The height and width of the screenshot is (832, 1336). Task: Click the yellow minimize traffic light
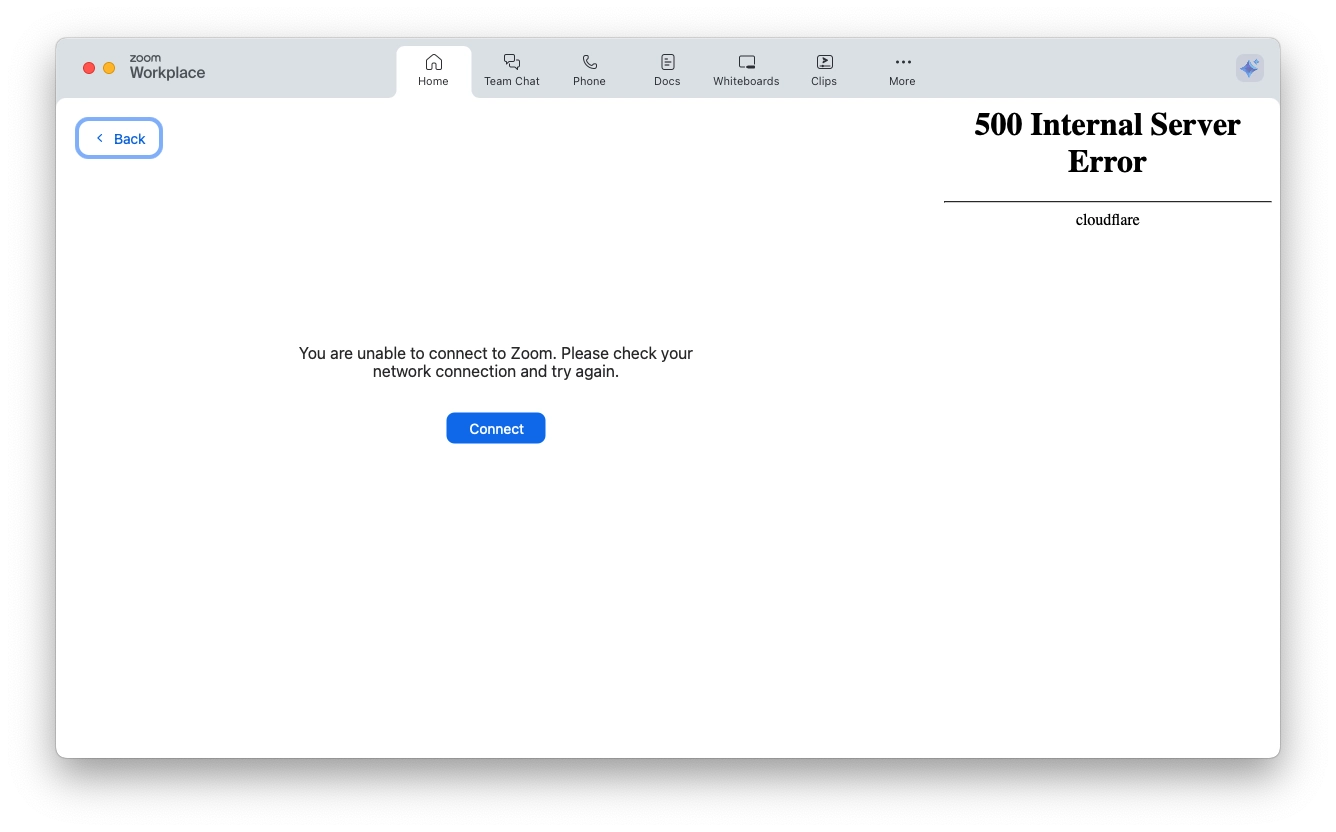[x=109, y=68]
